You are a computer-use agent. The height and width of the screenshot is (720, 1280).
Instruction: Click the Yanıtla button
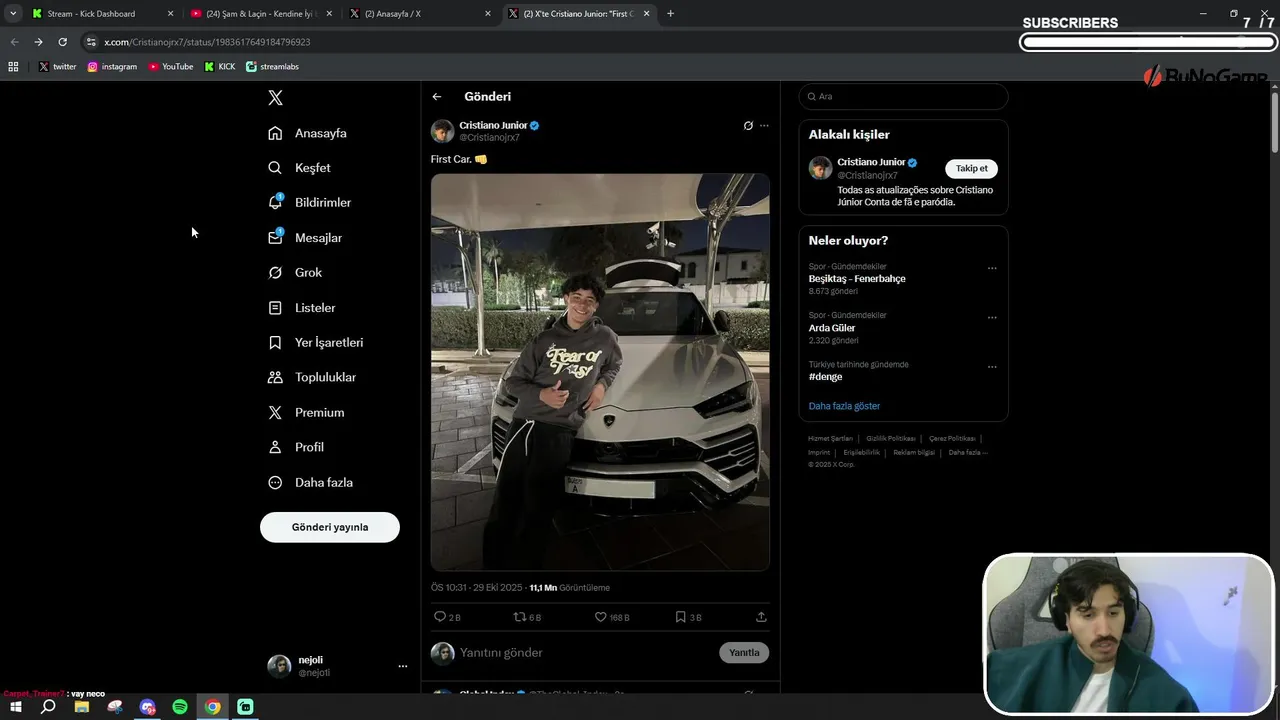coord(744,653)
